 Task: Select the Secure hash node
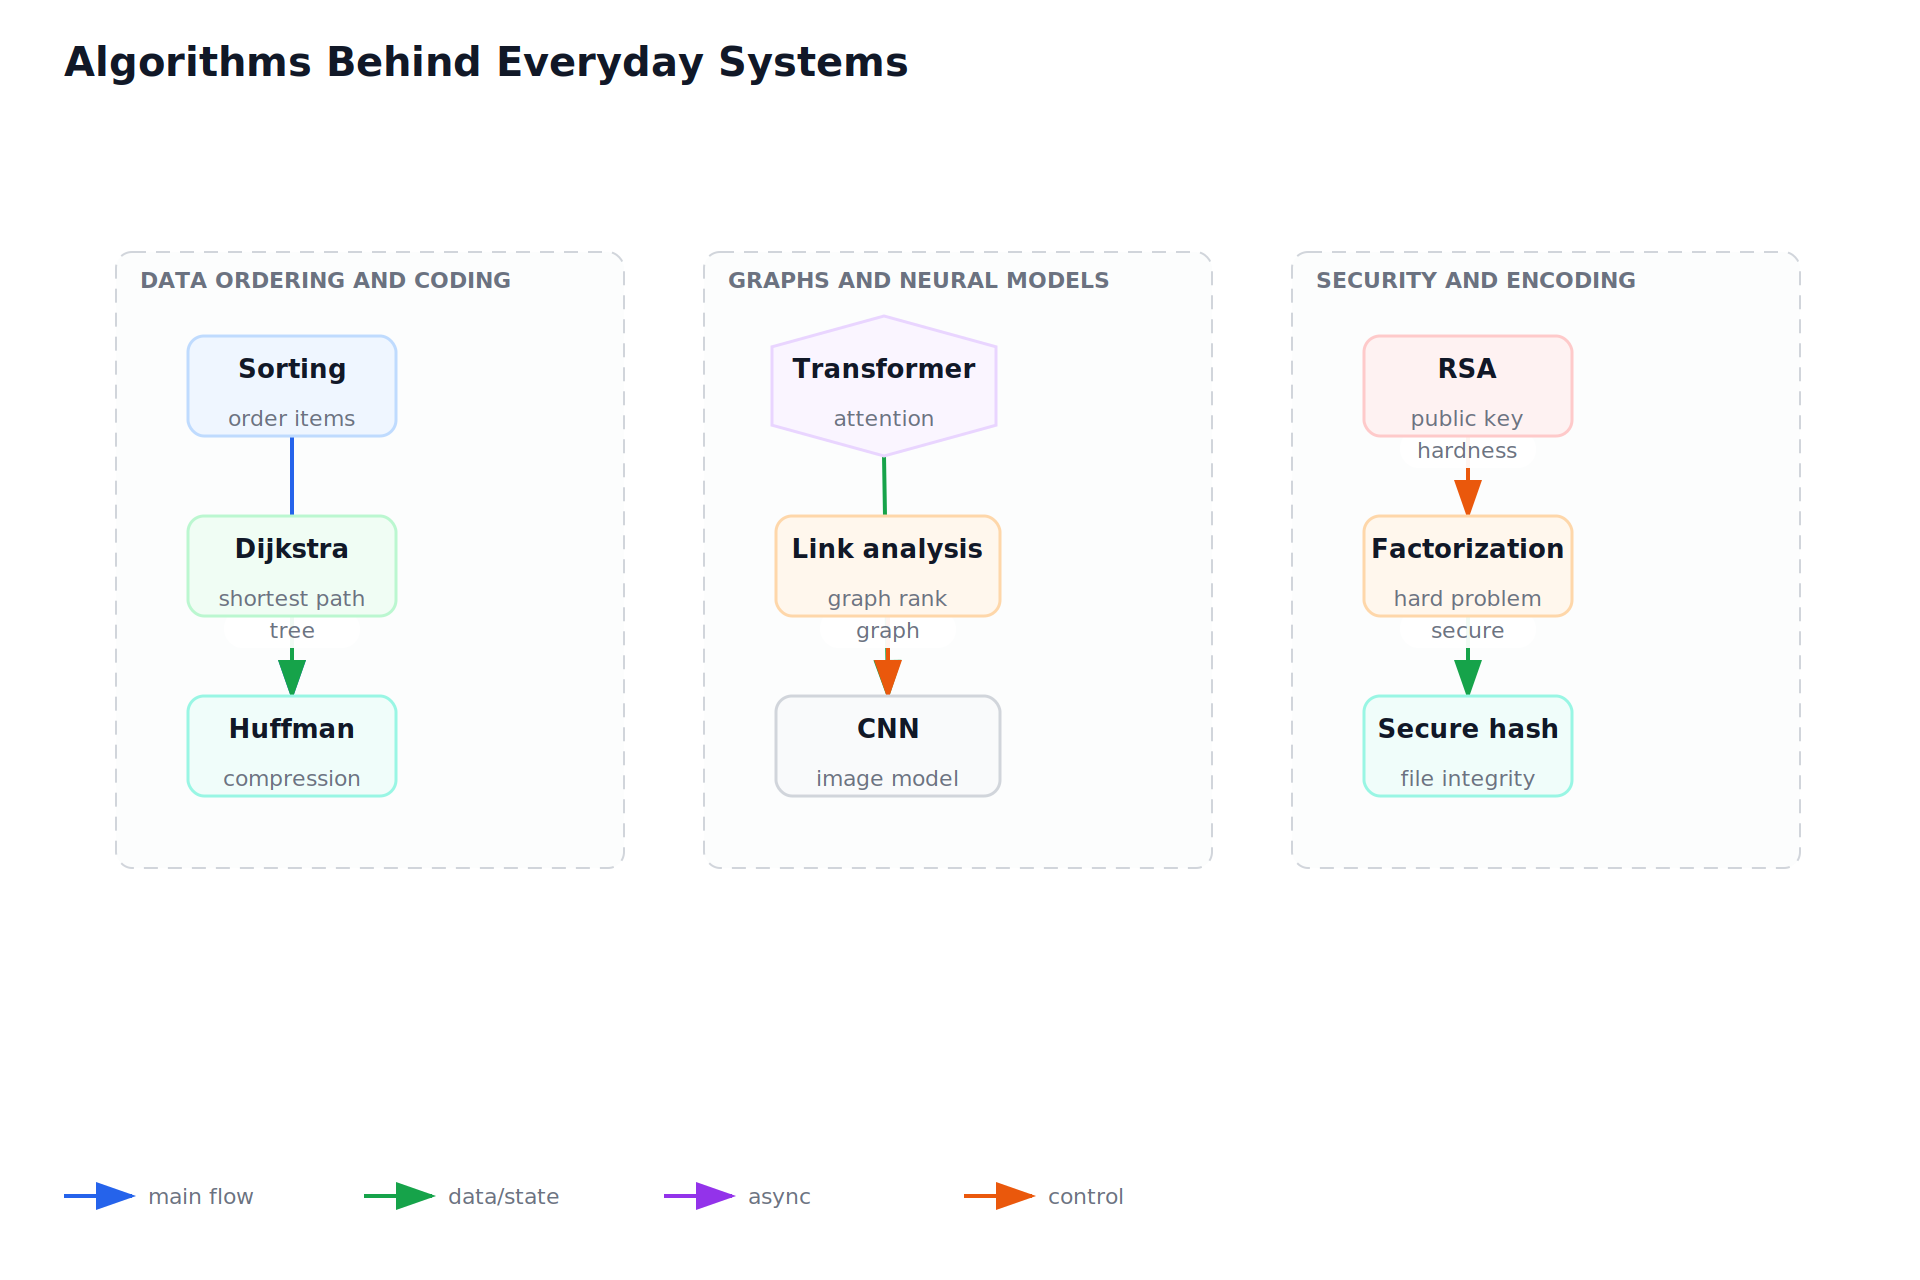[1468, 746]
